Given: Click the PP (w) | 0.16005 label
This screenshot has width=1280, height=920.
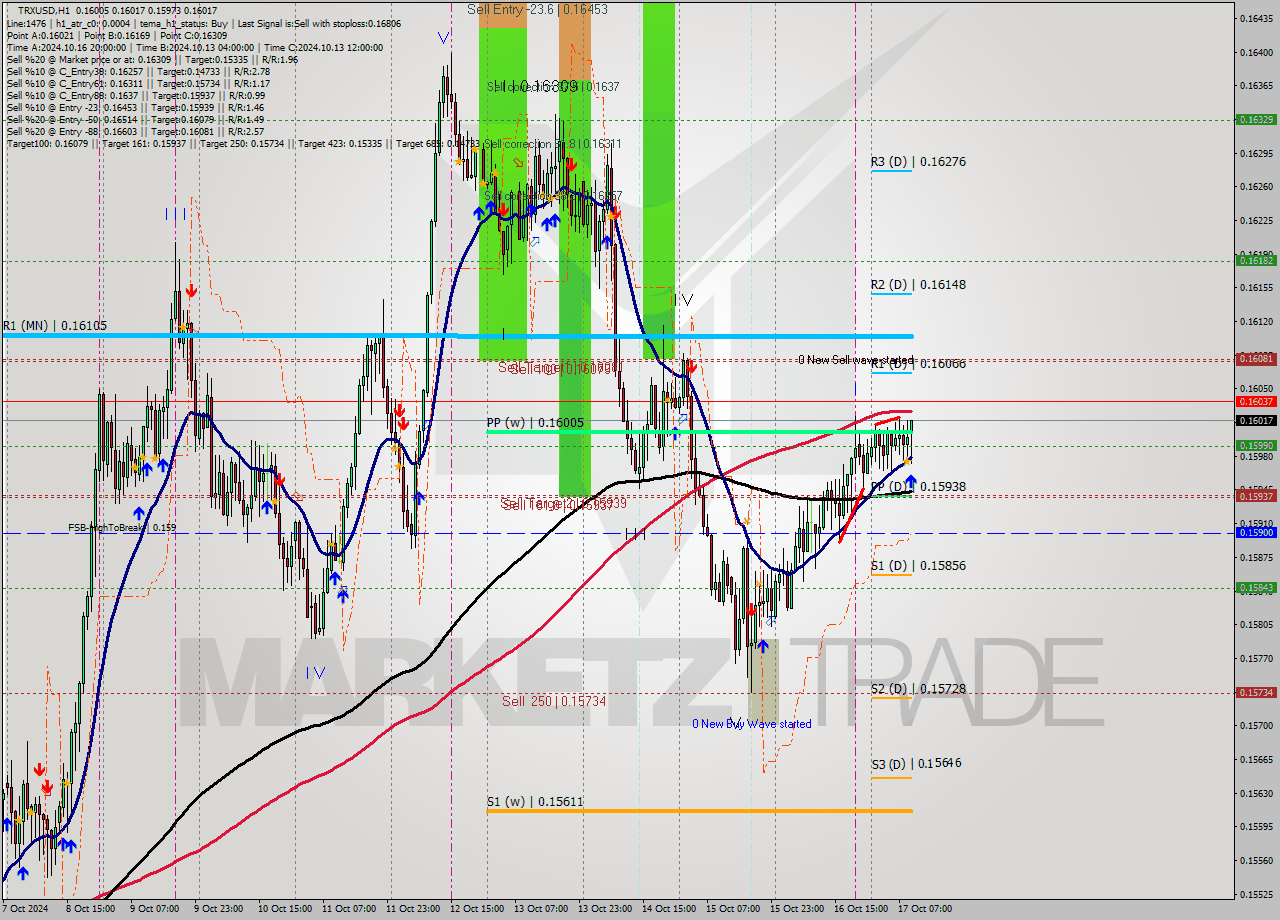Looking at the screenshot, I should [535, 423].
